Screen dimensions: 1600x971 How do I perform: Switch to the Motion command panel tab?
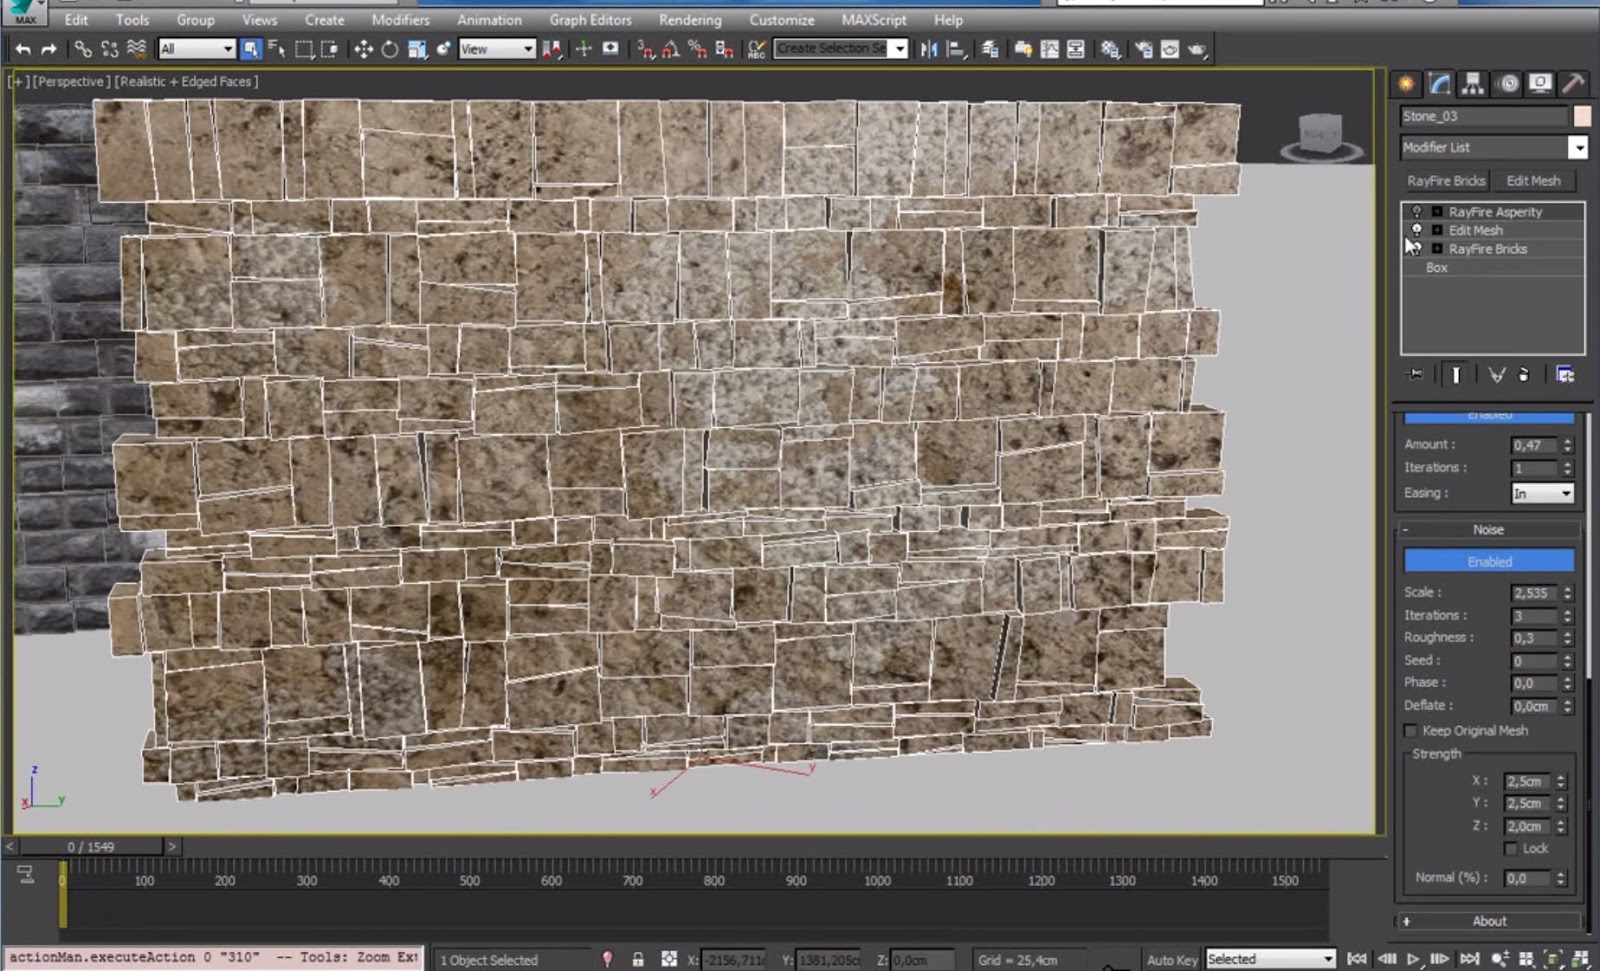coord(1507,84)
